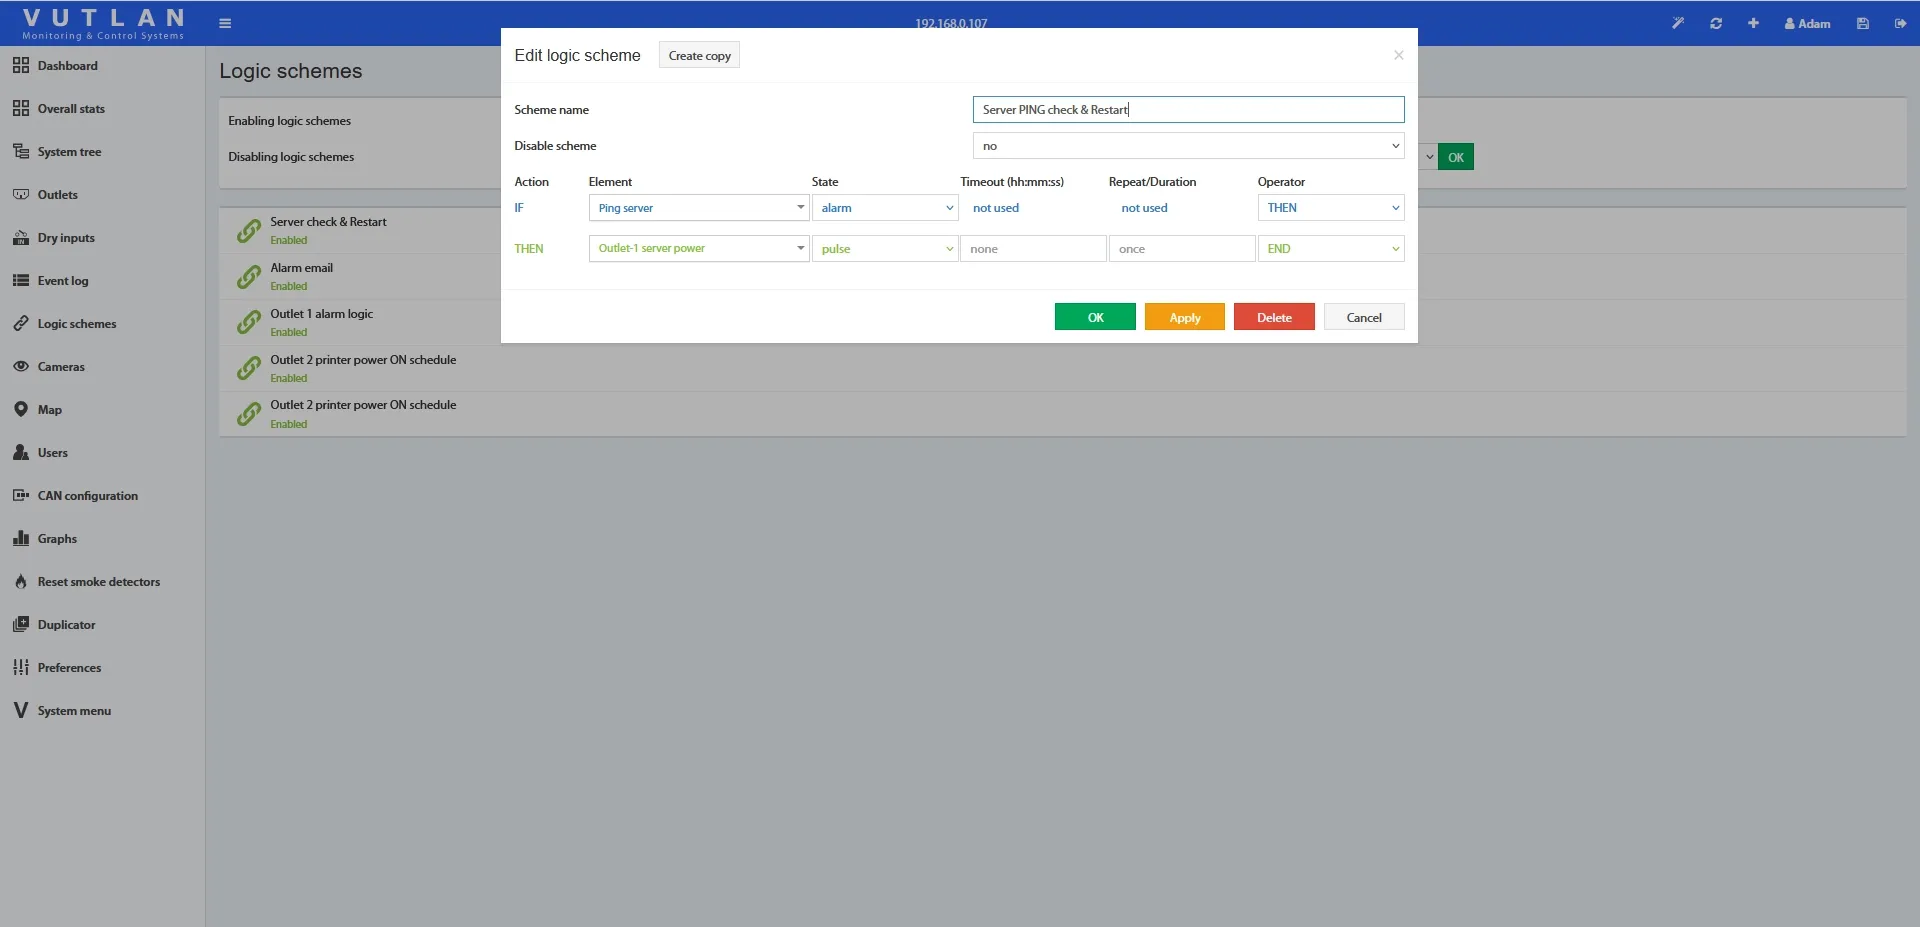Open Preferences from the sidebar

point(69,668)
